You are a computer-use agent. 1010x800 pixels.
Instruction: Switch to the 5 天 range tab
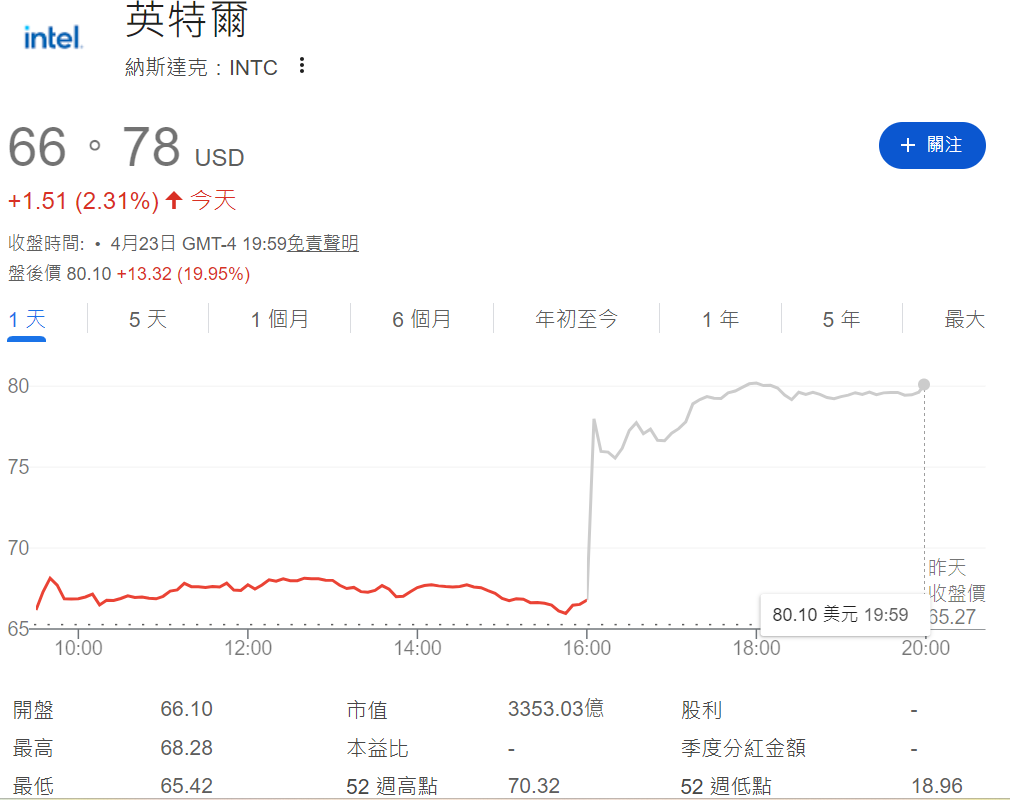tap(146, 318)
